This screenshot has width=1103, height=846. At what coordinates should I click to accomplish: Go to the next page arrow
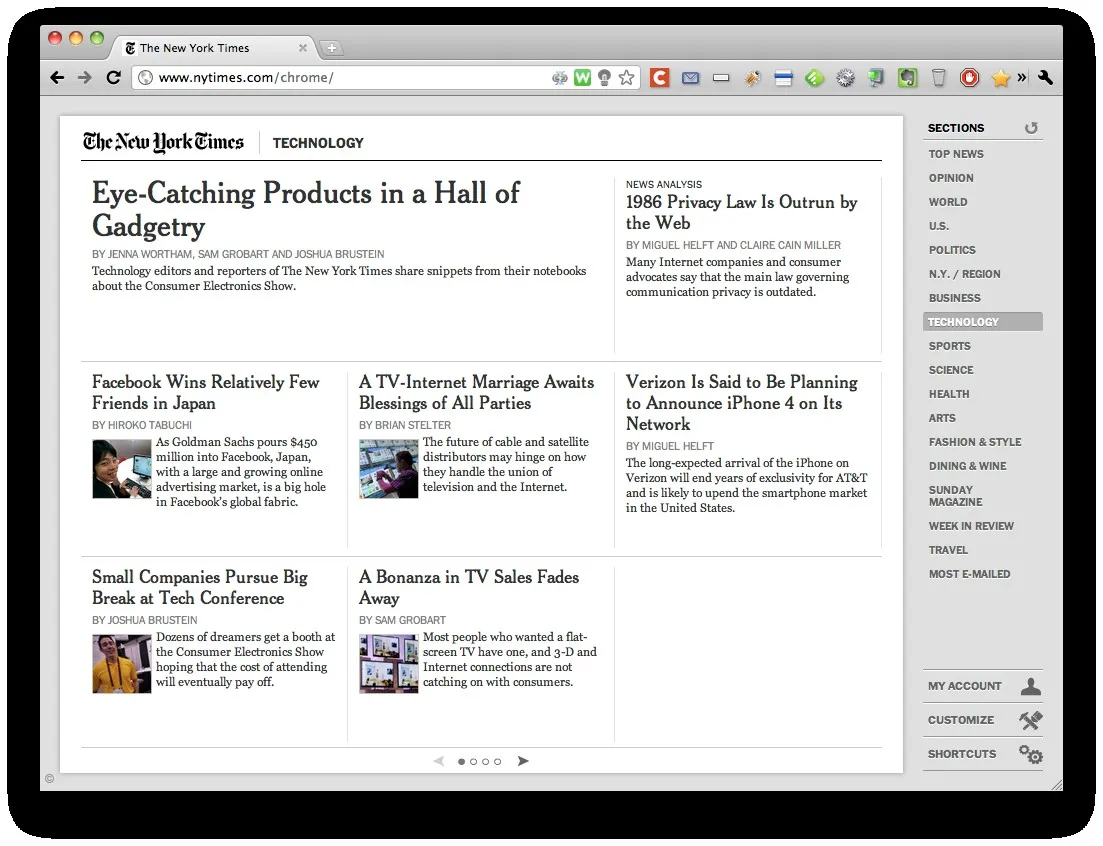pyautogui.click(x=523, y=761)
